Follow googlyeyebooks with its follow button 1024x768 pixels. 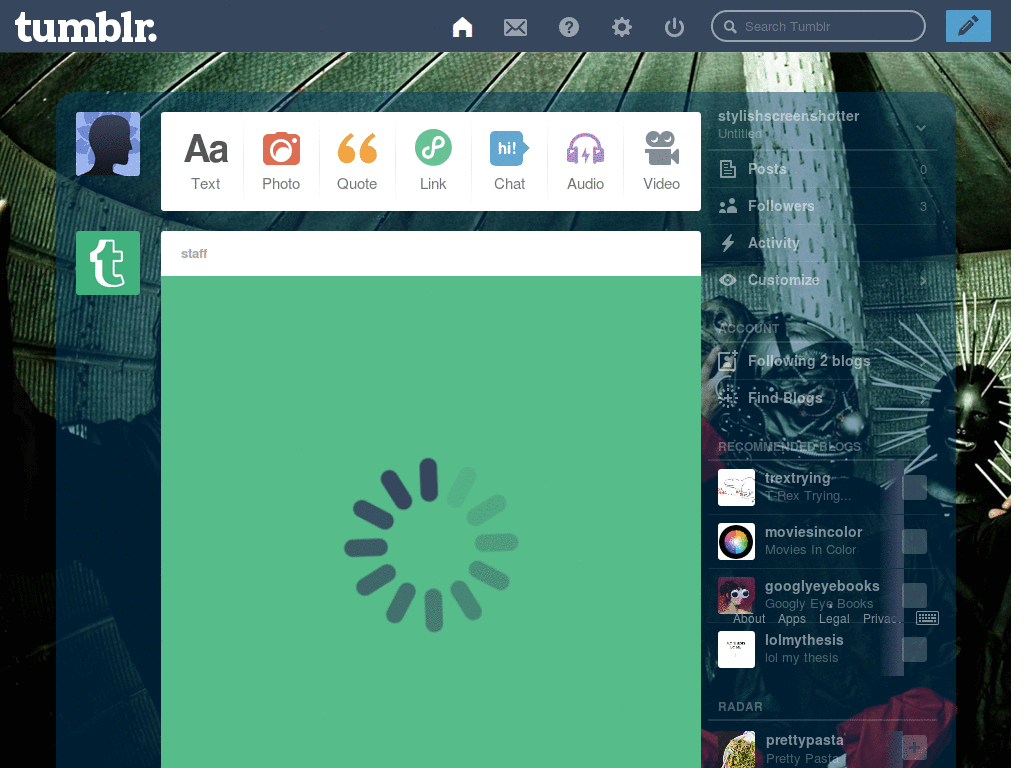click(914, 595)
